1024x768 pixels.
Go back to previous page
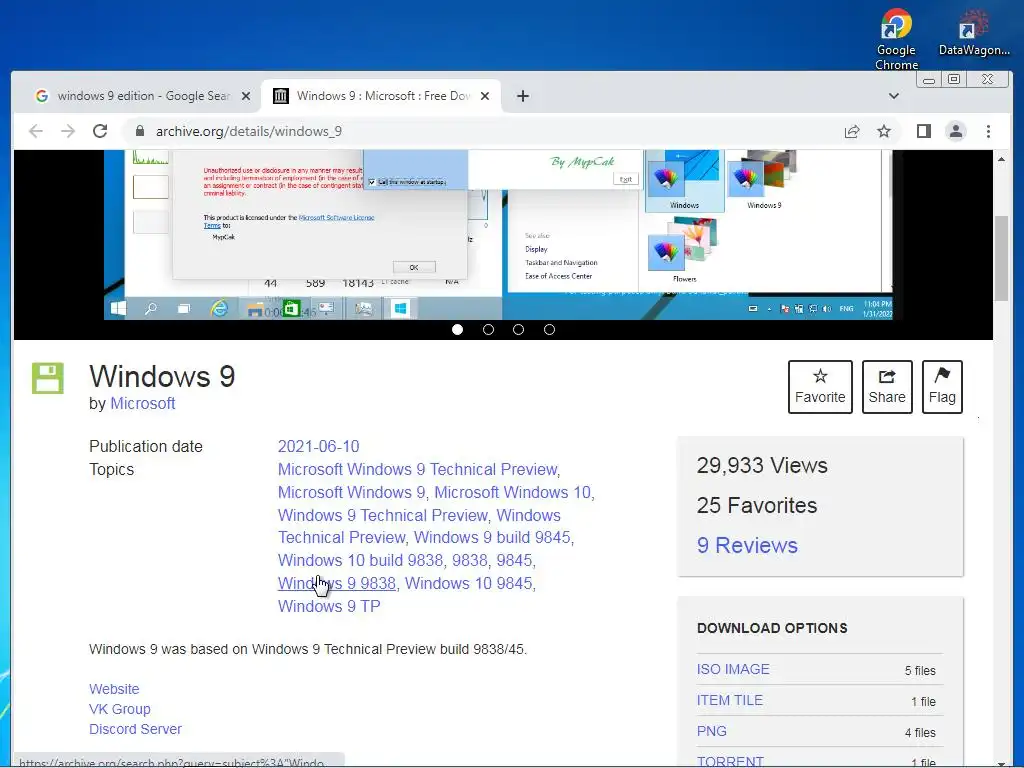tap(36, 131)
